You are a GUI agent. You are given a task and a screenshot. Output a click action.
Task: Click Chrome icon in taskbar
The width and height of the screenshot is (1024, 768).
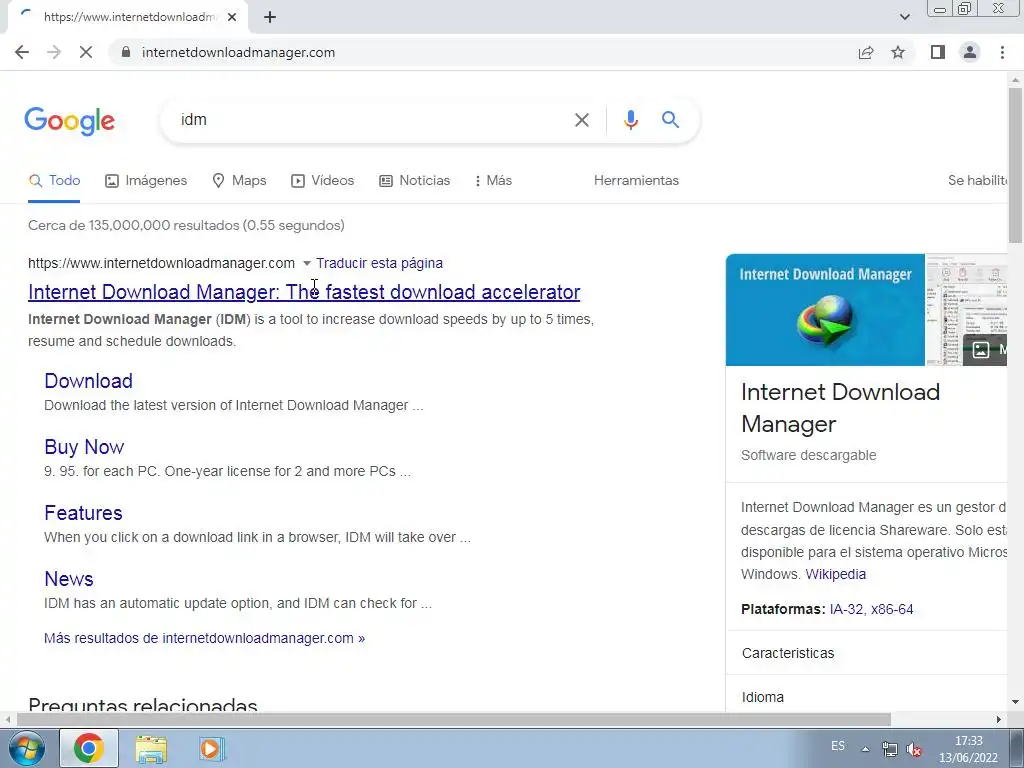coord(89,748)
